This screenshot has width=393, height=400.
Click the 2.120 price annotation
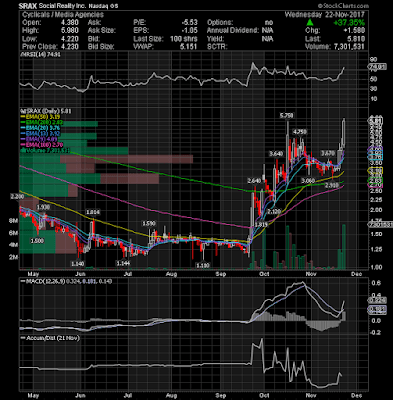[x=274, y=211]
